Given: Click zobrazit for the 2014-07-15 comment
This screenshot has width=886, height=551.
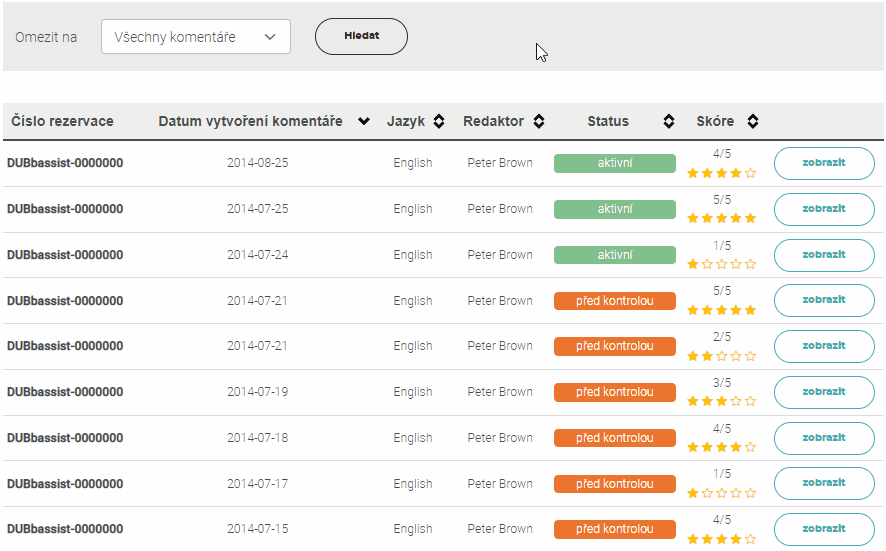Looking at the screenshot, I should pyautogui.click(x=824, y=529).
